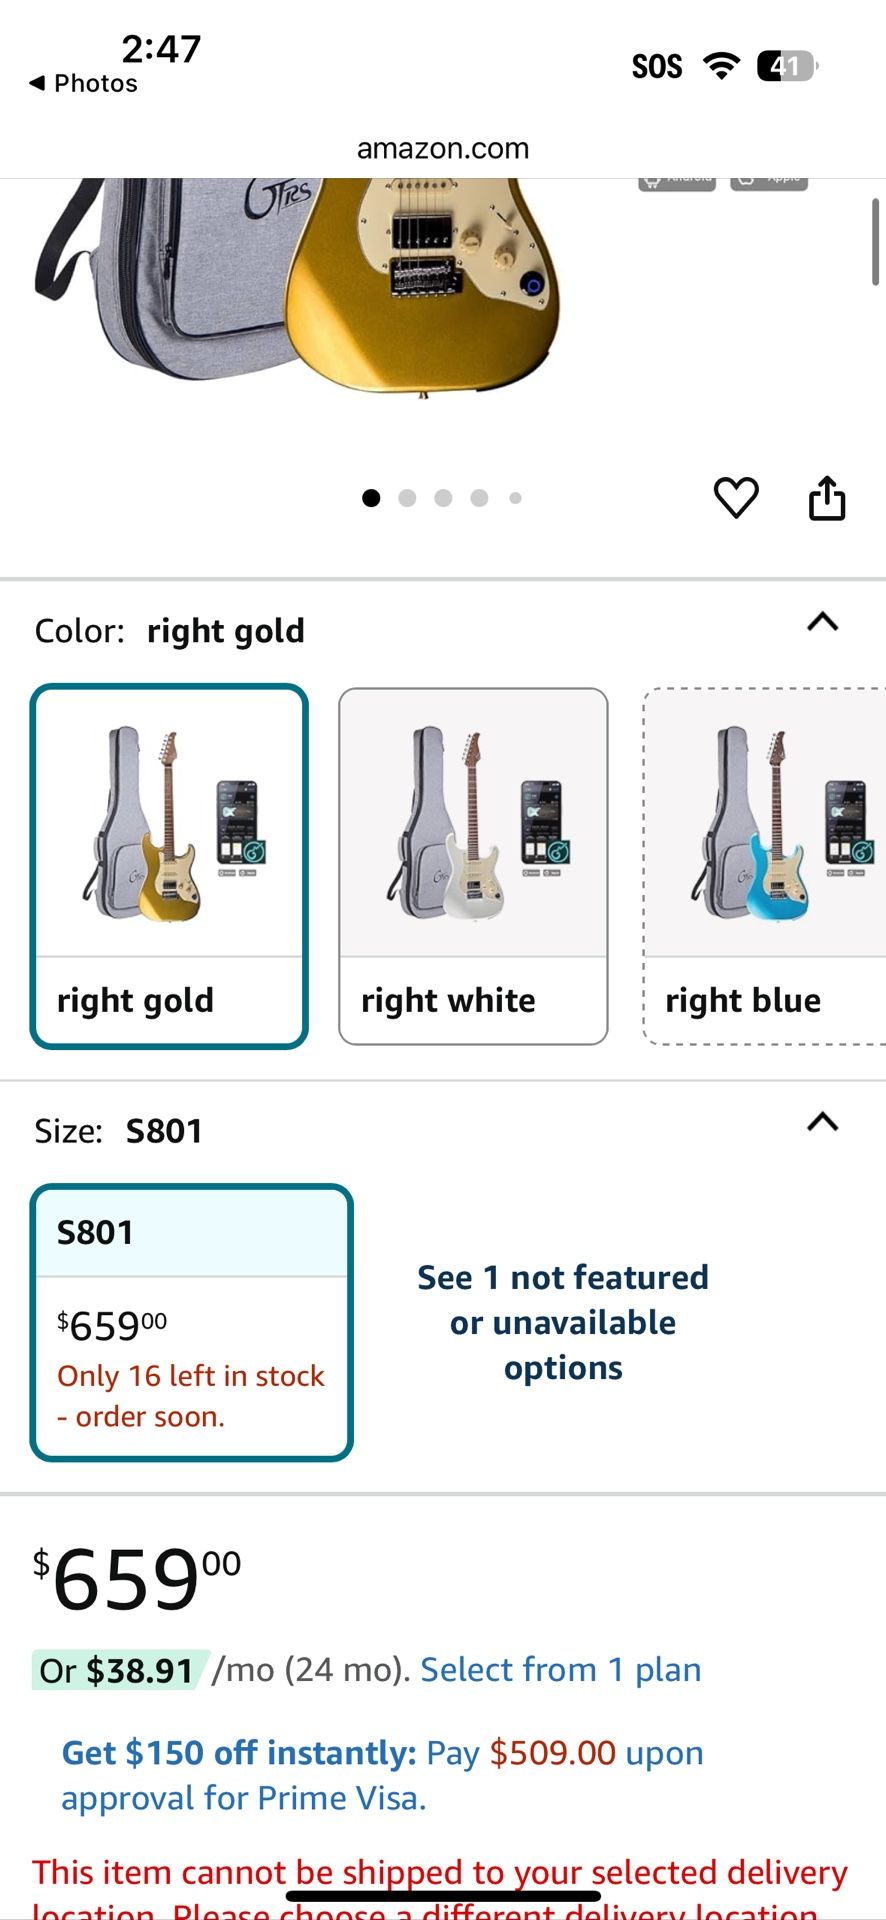Tap the amazon.com address bar
The width and height of the screenshot is (886, 1920).
coord(443,149)
